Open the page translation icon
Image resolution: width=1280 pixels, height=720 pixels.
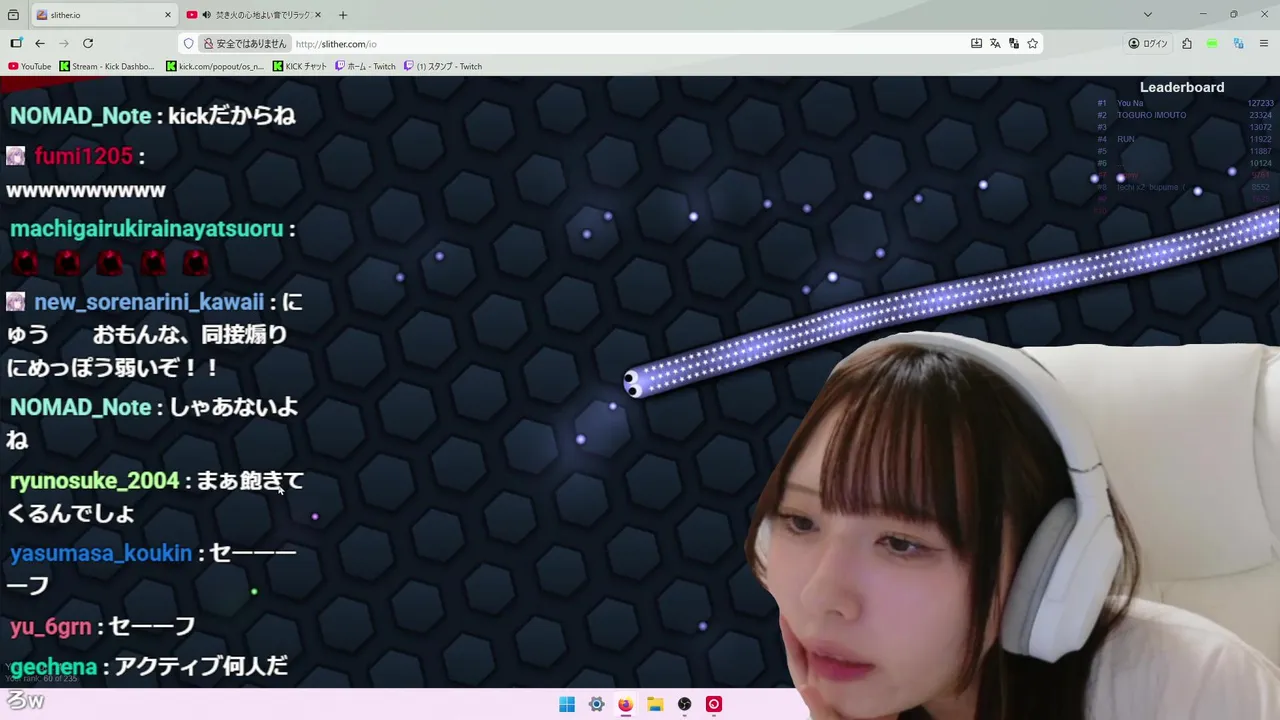(x=995, y=43)
